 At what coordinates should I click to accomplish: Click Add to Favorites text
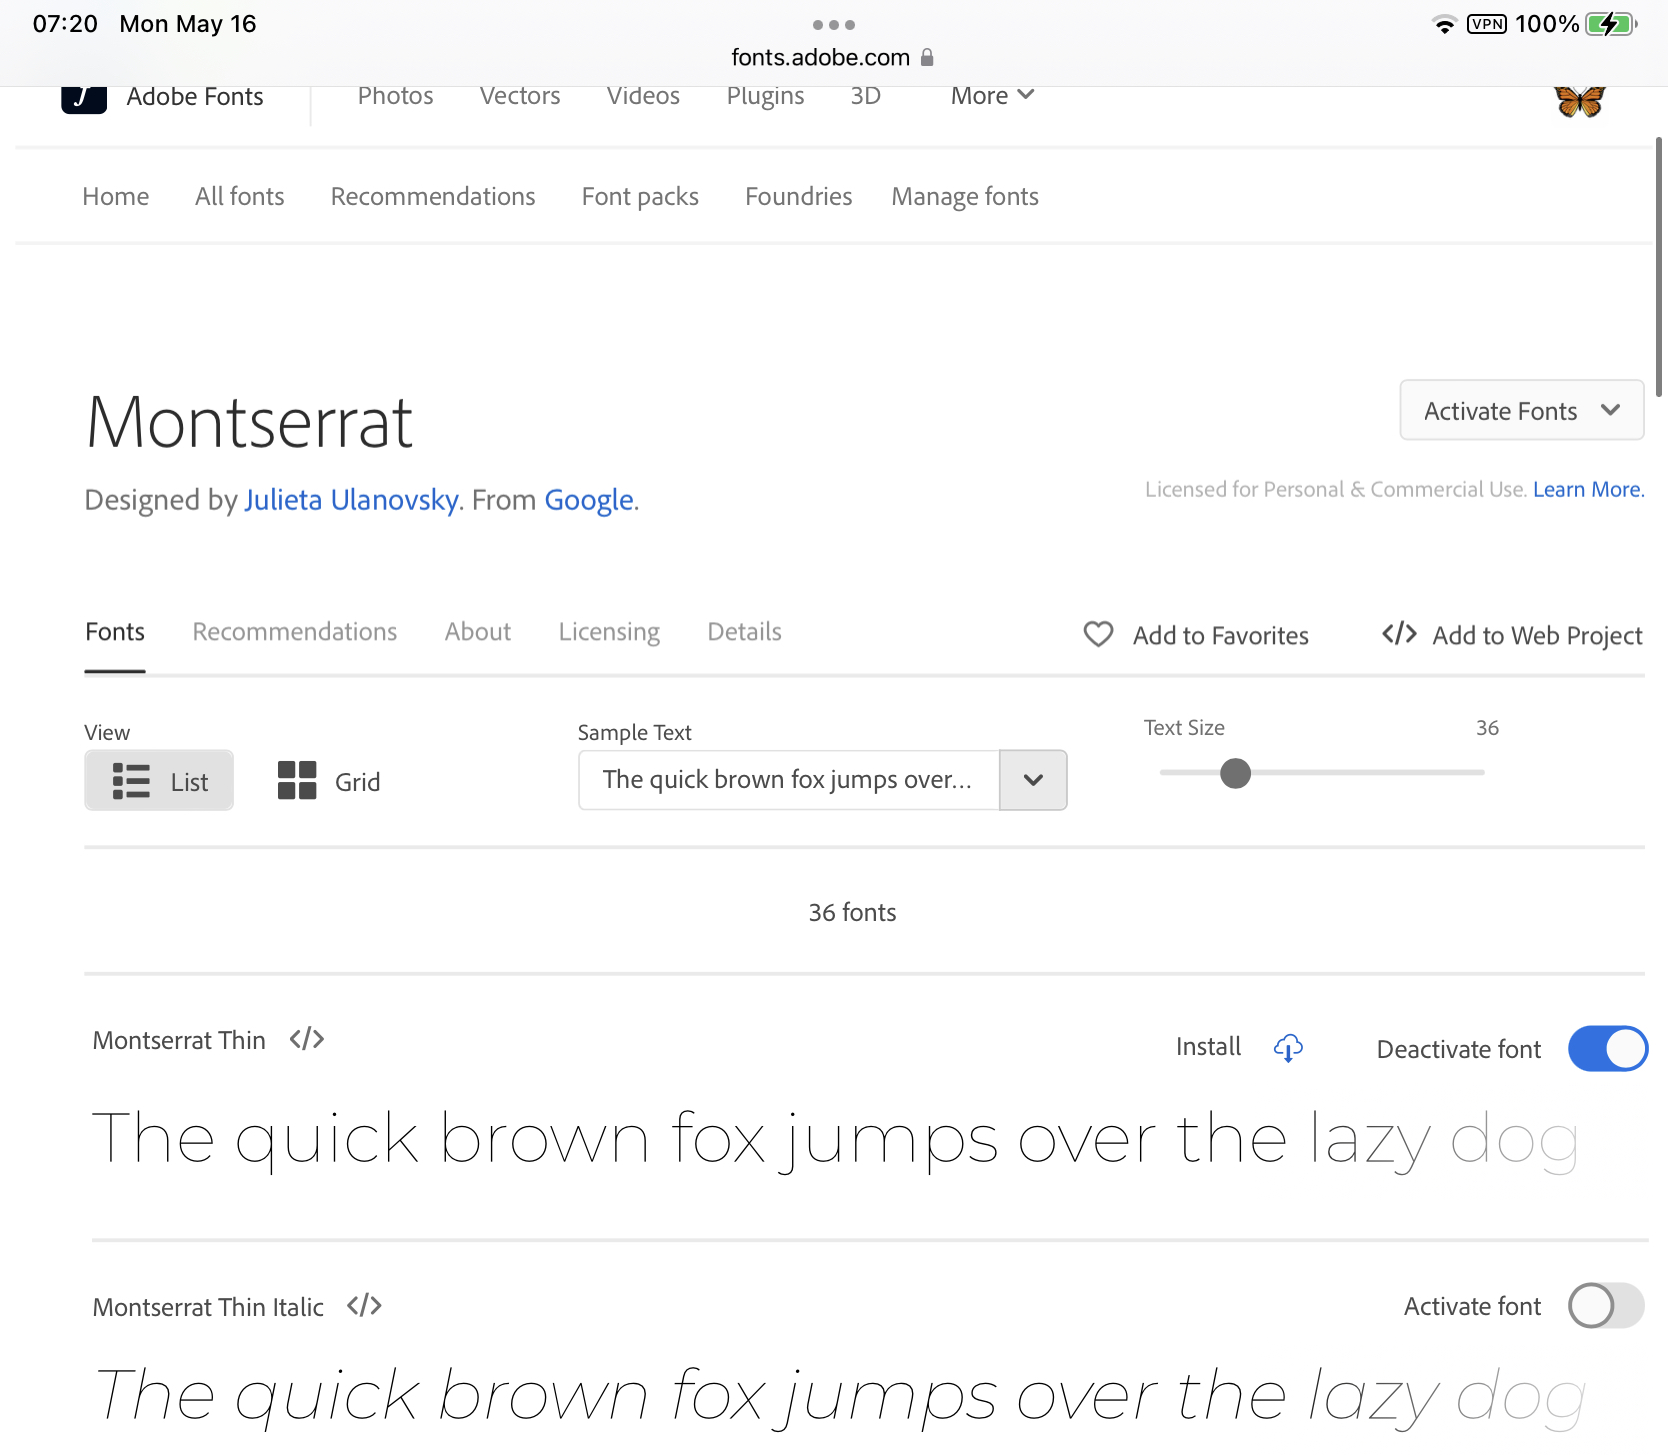[1220, 635]
